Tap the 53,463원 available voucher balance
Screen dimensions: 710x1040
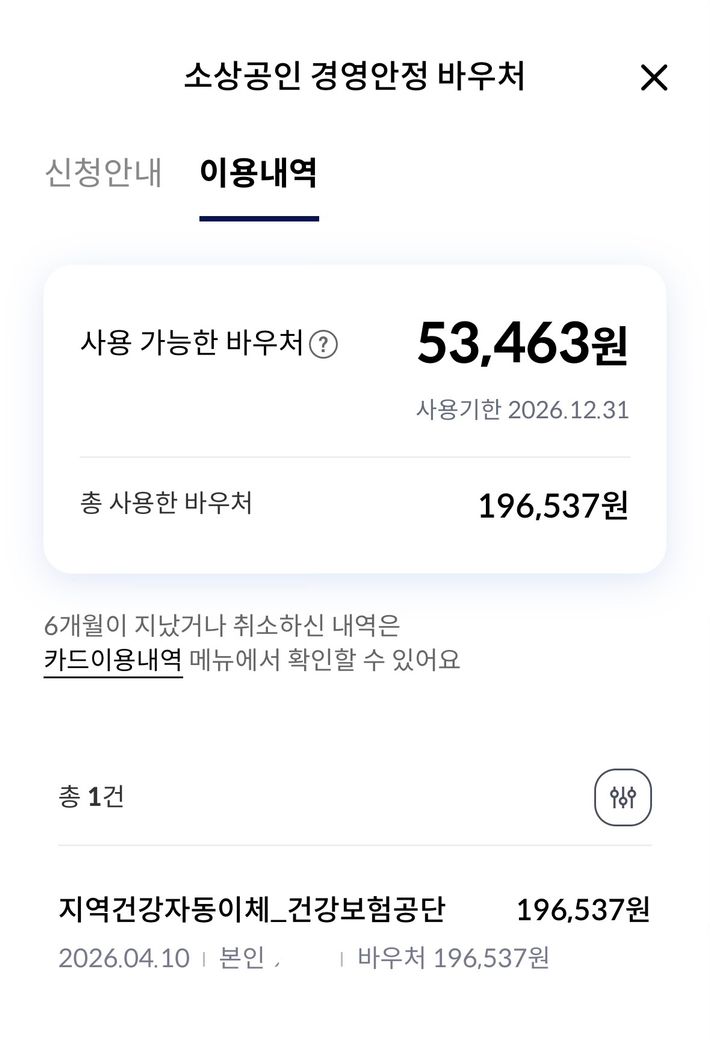[522, 344]
